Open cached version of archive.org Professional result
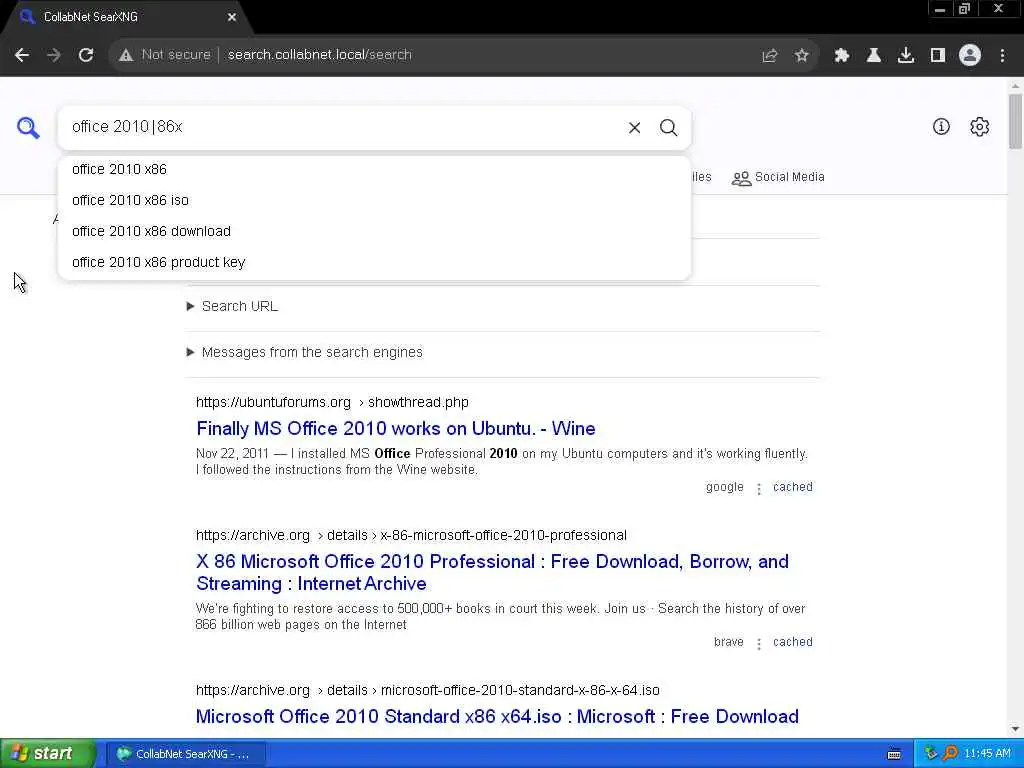 793,642
